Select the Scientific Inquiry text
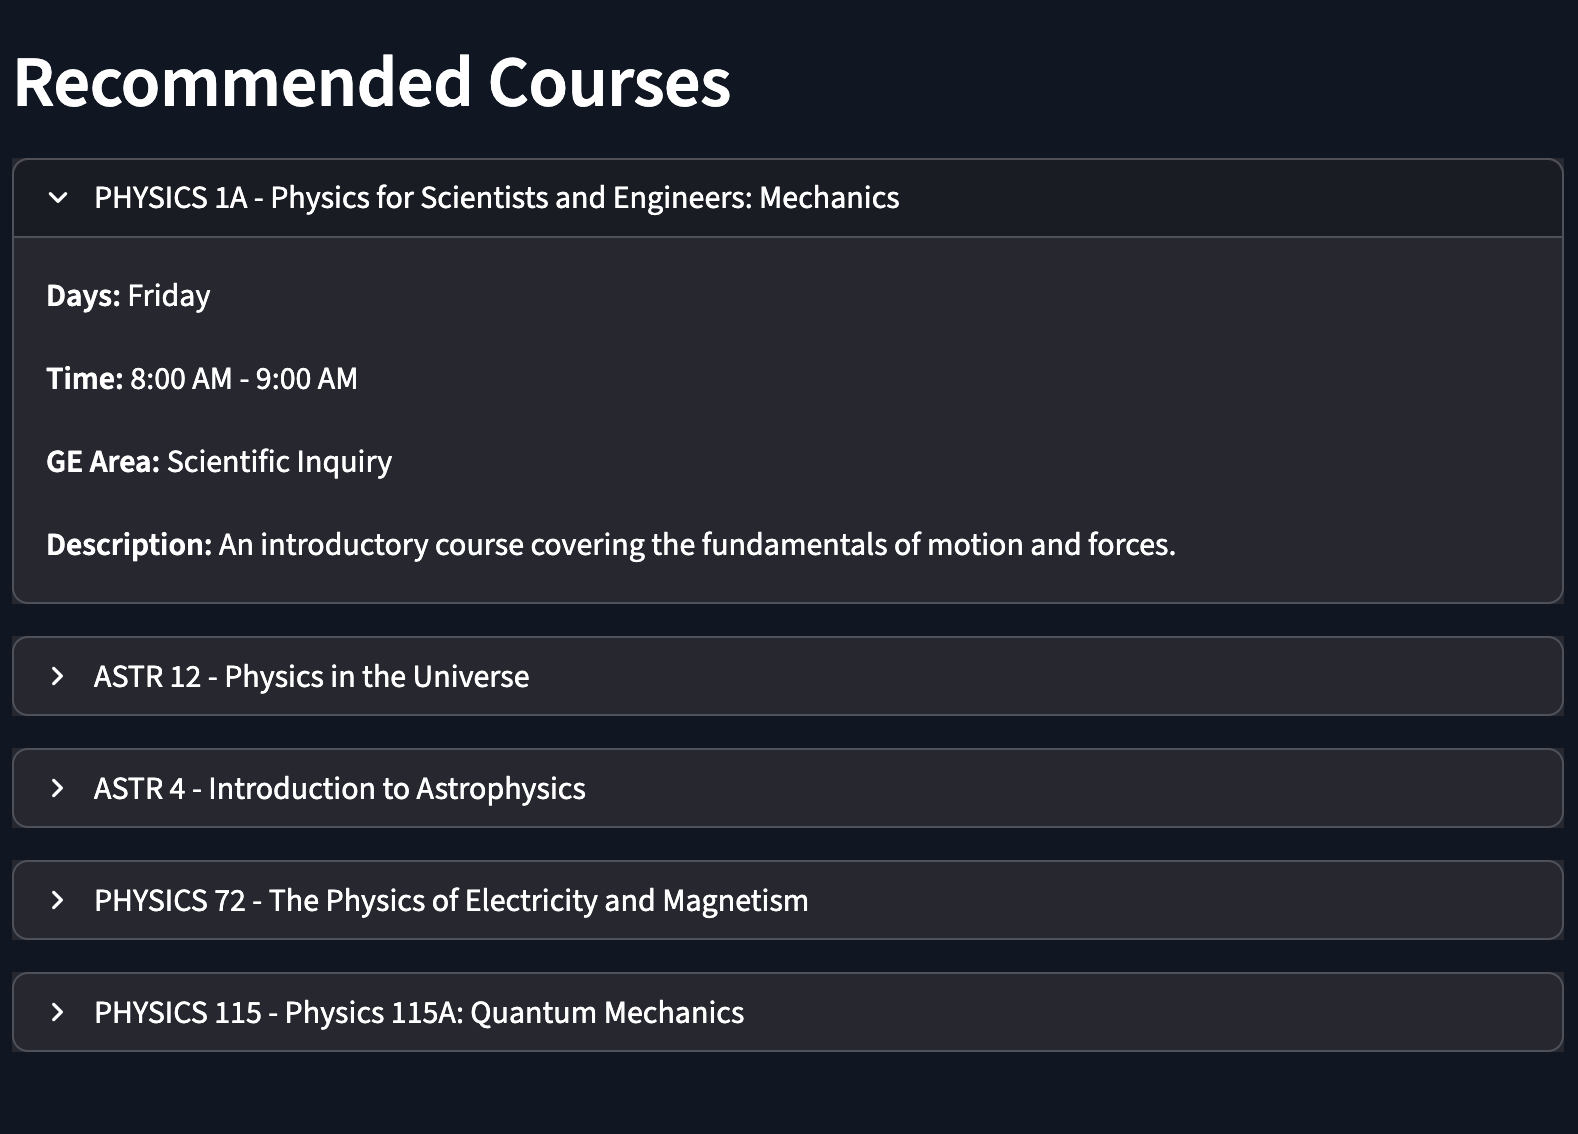Image resolution: width=1578 pixels, height=1134 pixels. click(x=279, y=462)
